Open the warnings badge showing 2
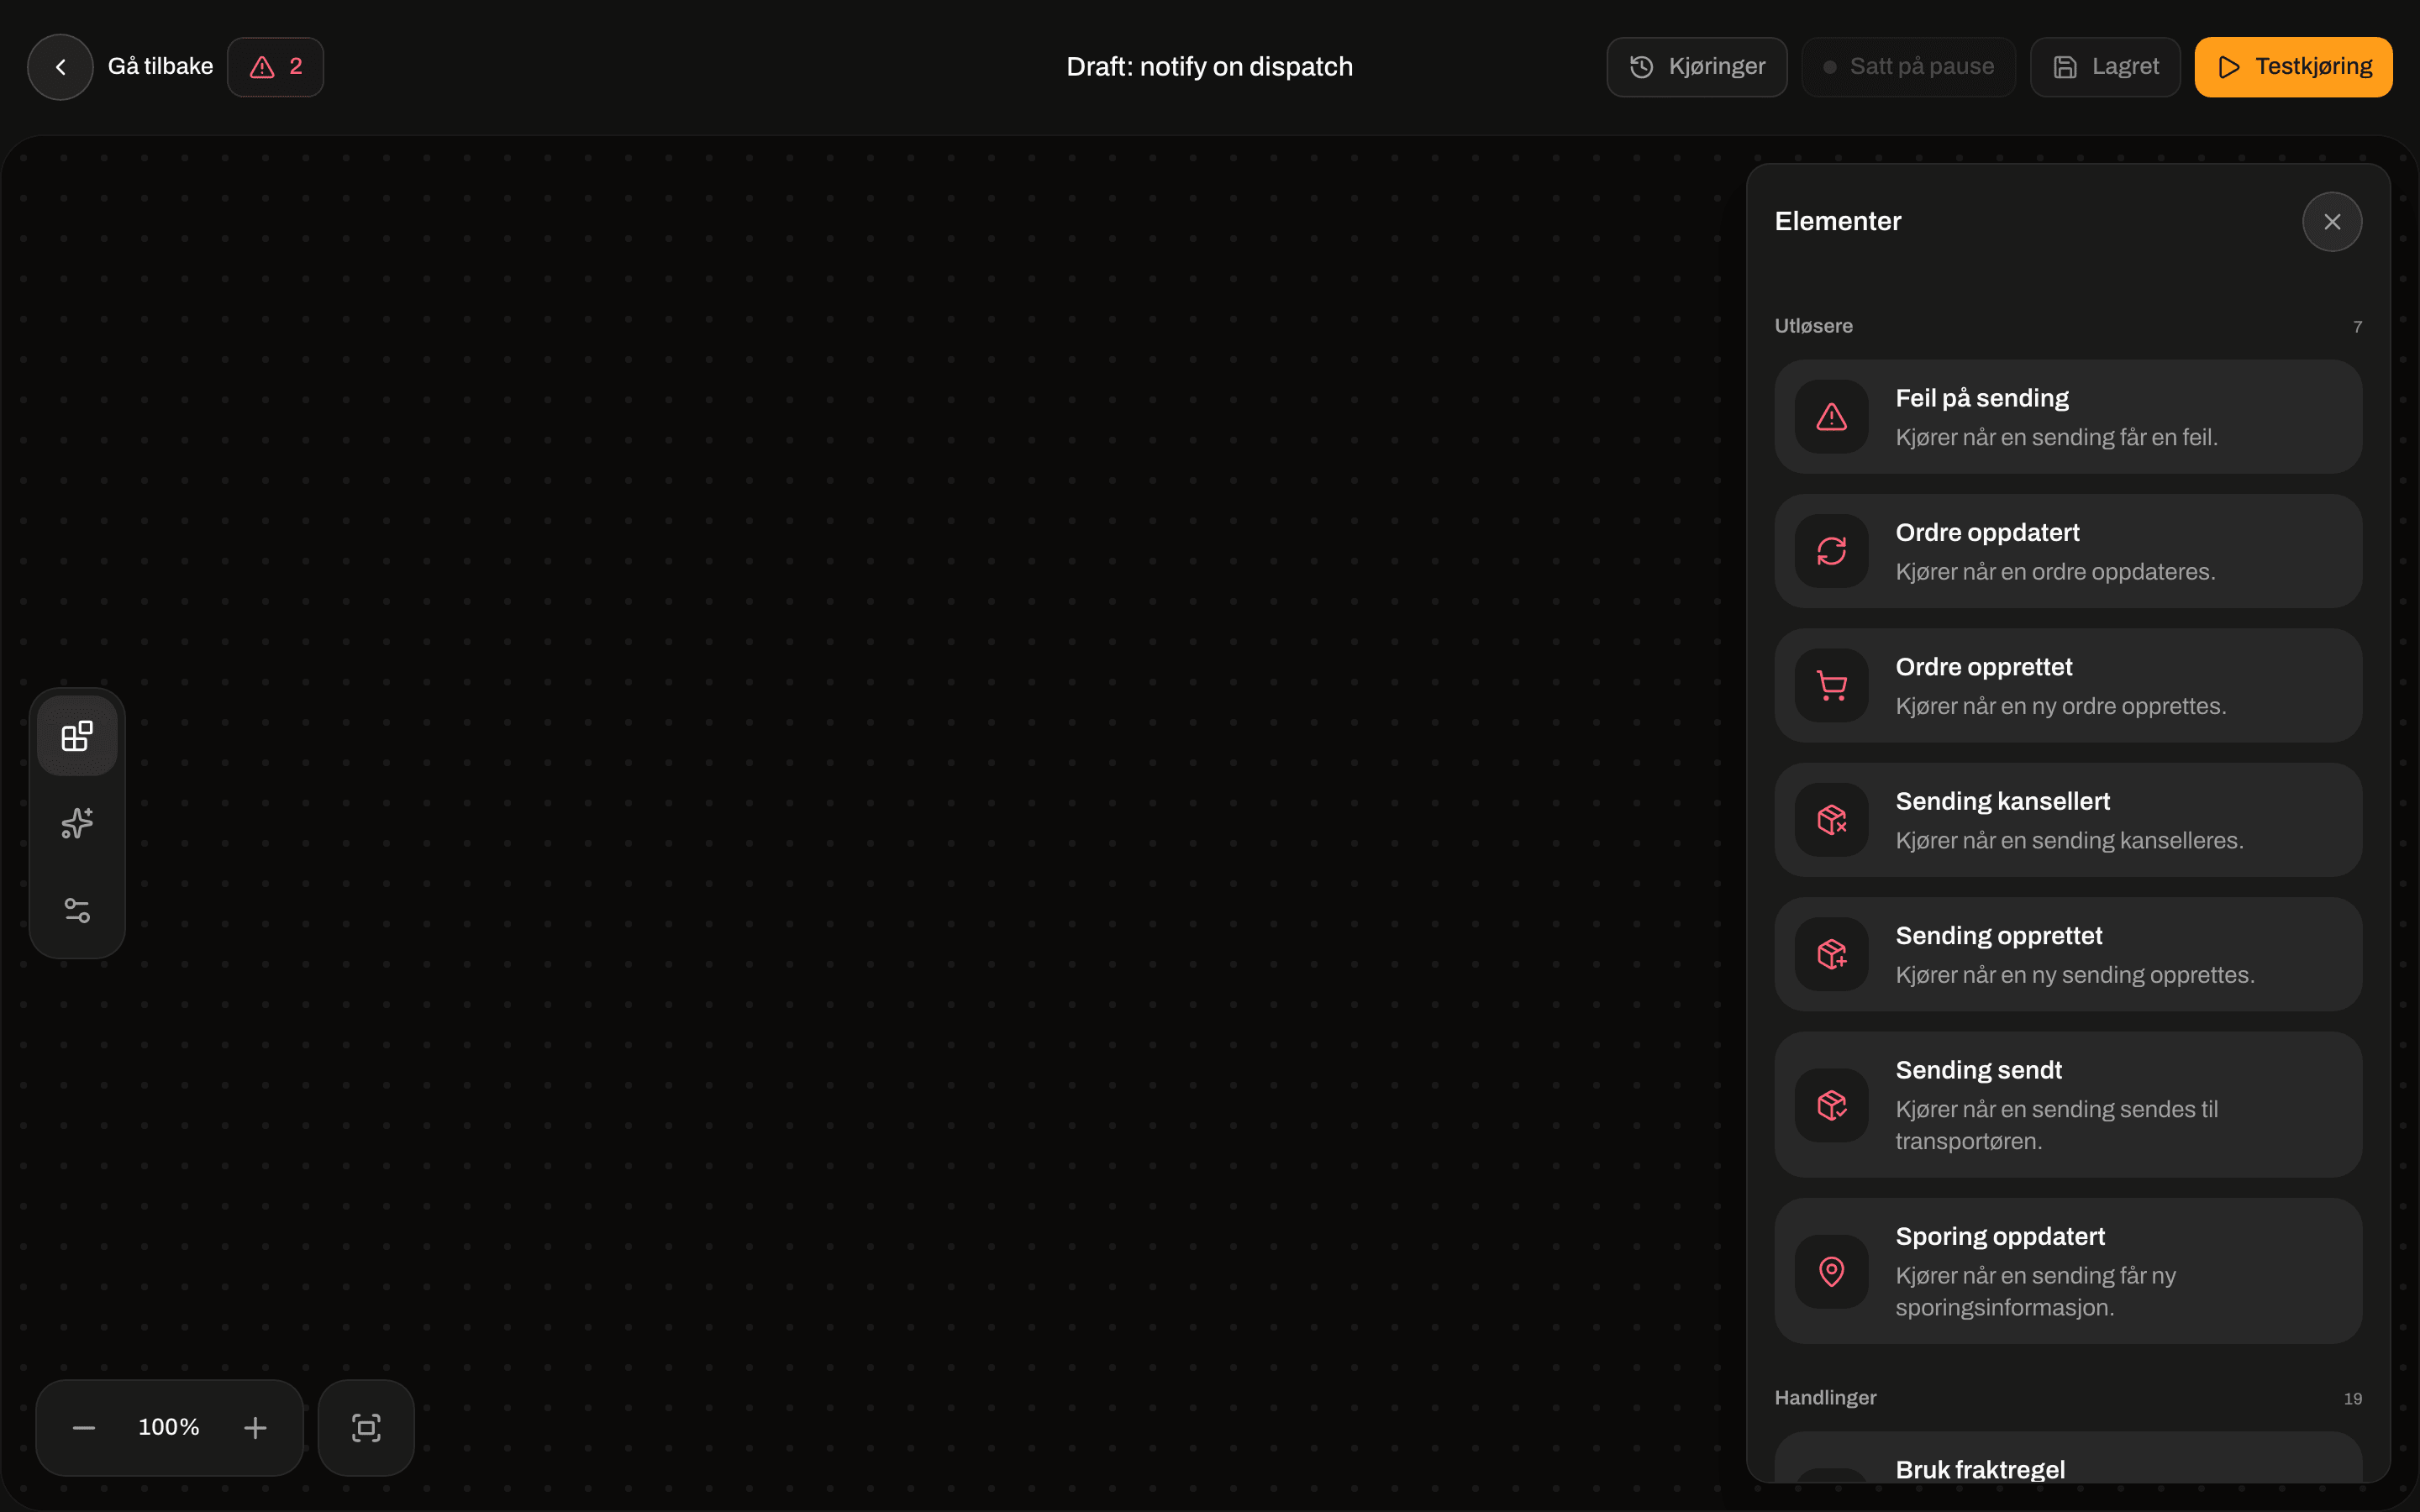The width and height of the screenshot is (2420, 1512). point(275,67)
